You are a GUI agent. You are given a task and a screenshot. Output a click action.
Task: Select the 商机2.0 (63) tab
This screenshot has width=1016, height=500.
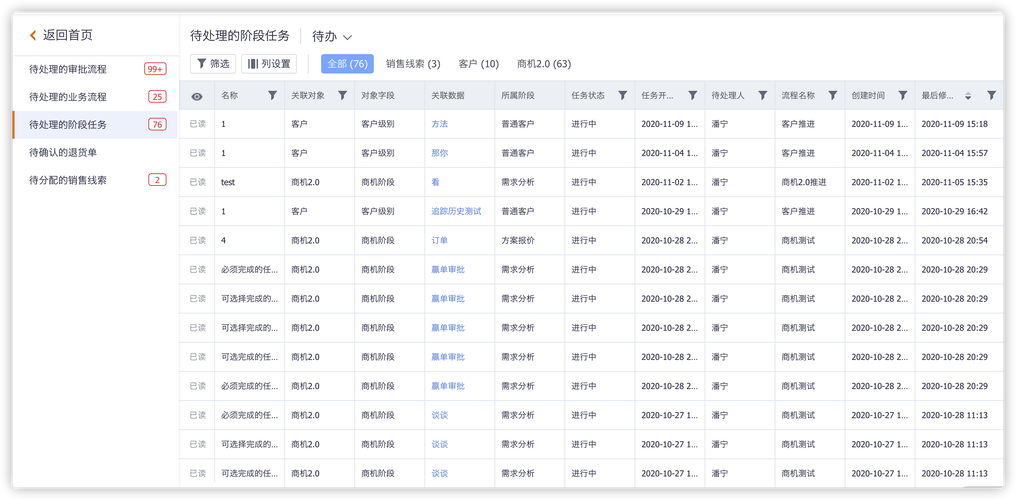click(544, 64)
